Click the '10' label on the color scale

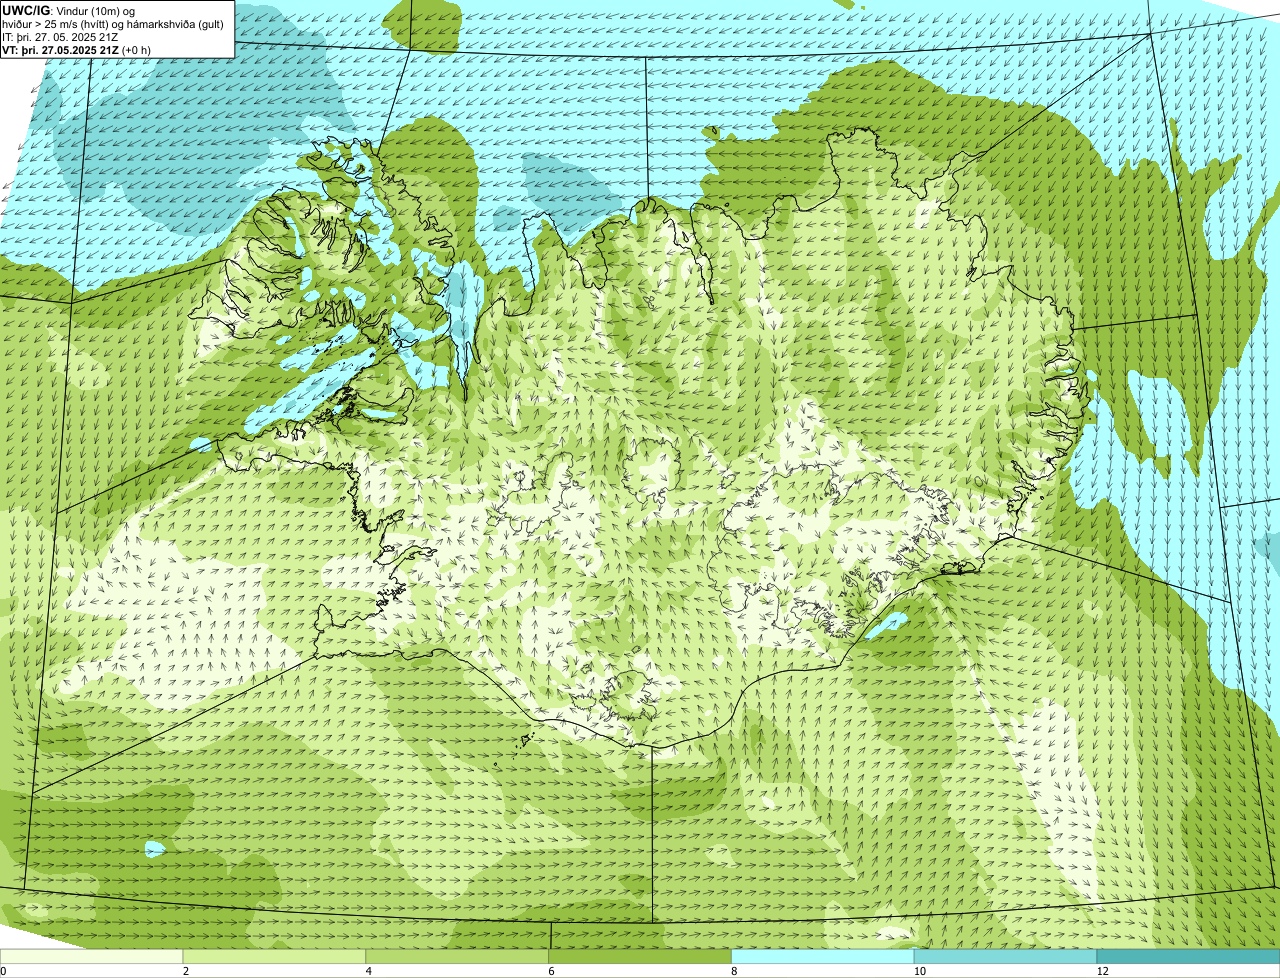919,971
